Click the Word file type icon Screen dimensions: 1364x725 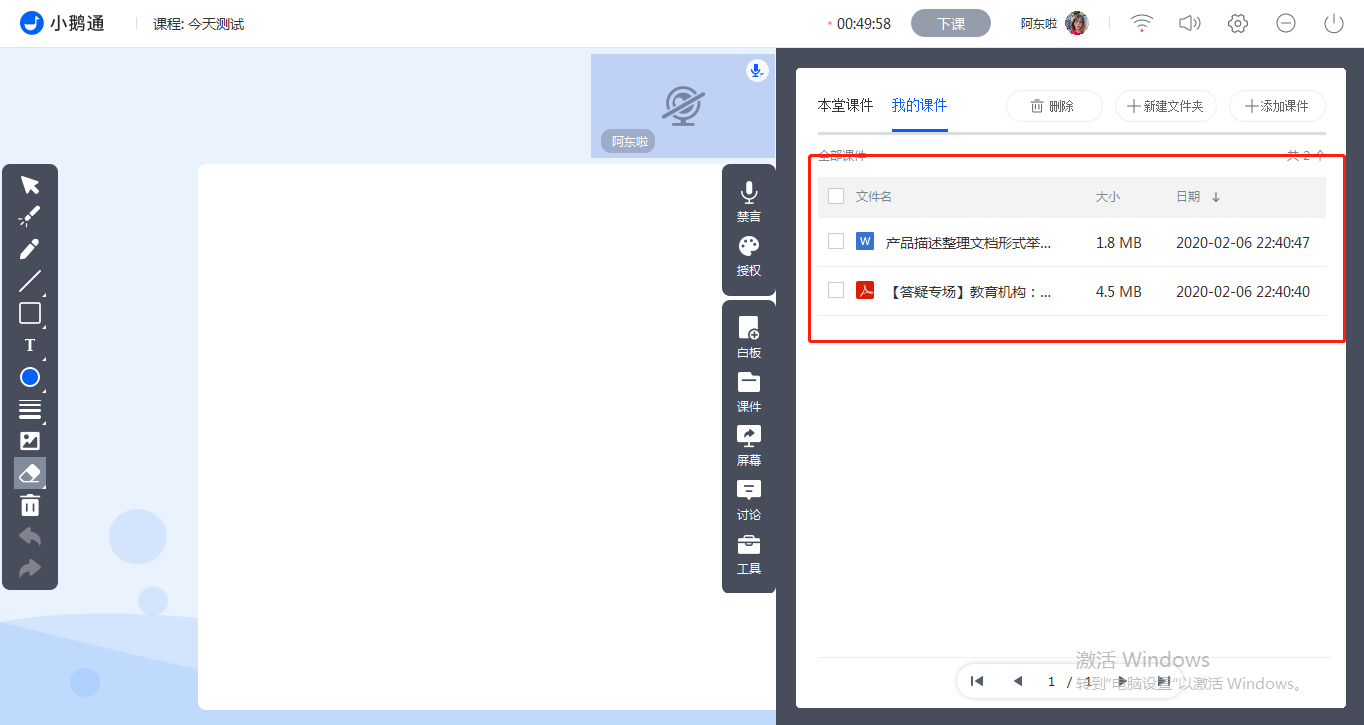[x=865, y=241]
